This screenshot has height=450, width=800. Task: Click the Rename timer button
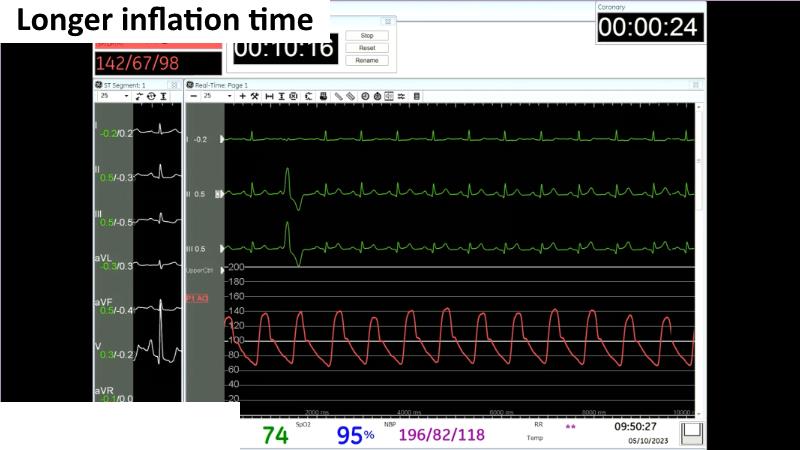(x=366, y=60)
